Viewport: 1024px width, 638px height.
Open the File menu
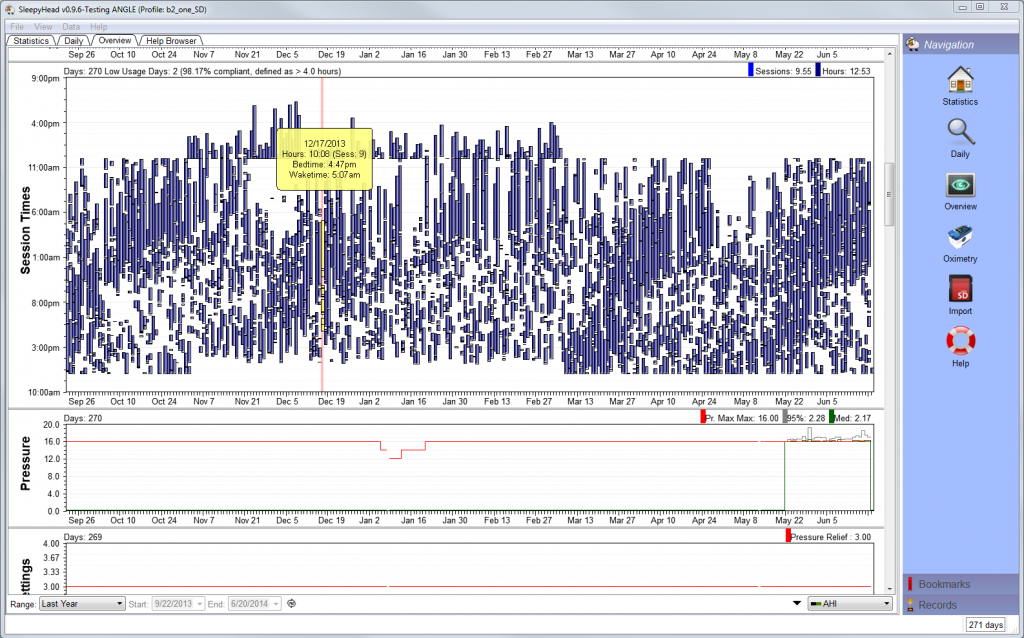(x=17, y=27)
